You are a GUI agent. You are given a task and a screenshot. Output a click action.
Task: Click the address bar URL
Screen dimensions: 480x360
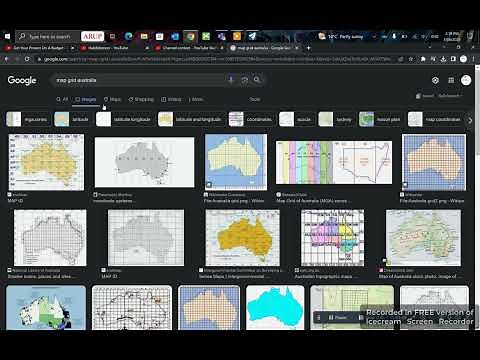point(217,59)
